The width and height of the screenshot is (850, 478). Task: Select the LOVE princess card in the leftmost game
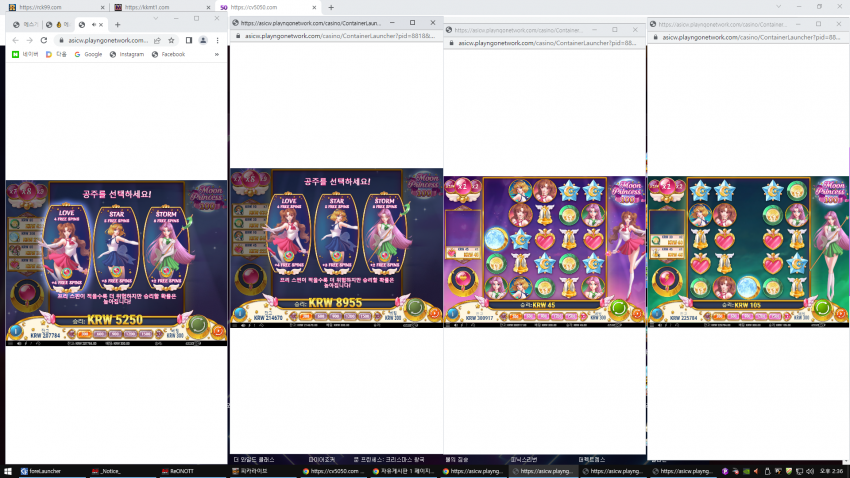(x=67, y=248)
